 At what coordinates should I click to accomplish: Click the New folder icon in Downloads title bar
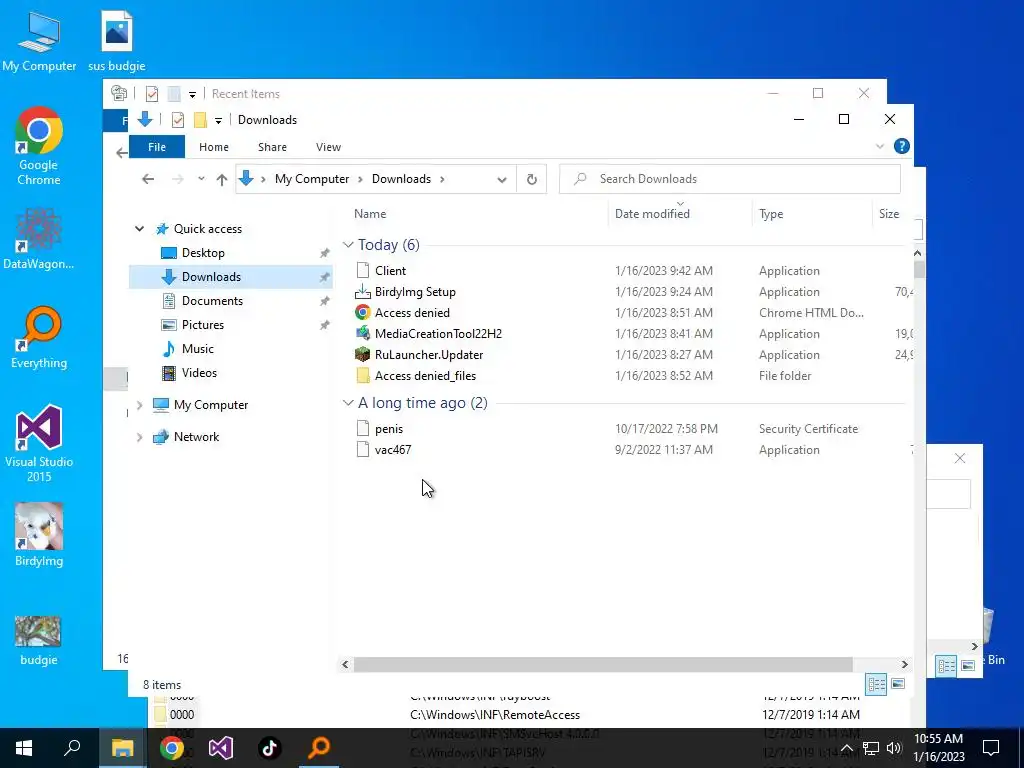pyautogui.click(x=200, y=120)
